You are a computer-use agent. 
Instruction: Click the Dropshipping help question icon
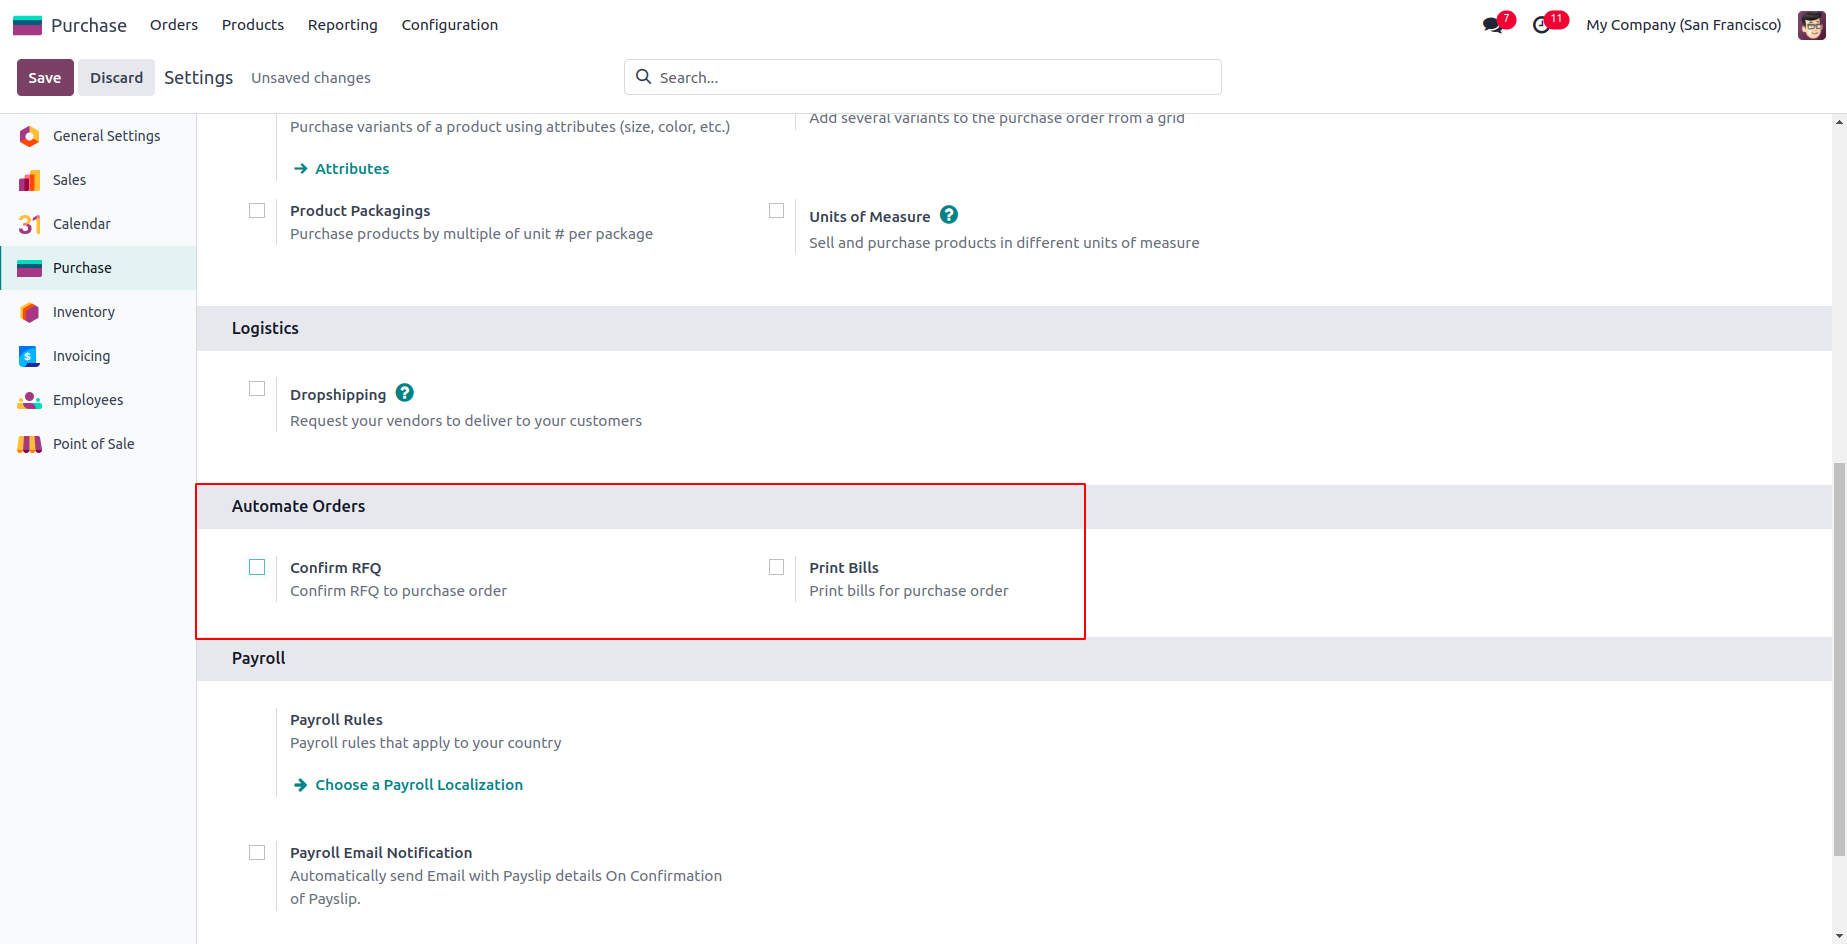405,393
